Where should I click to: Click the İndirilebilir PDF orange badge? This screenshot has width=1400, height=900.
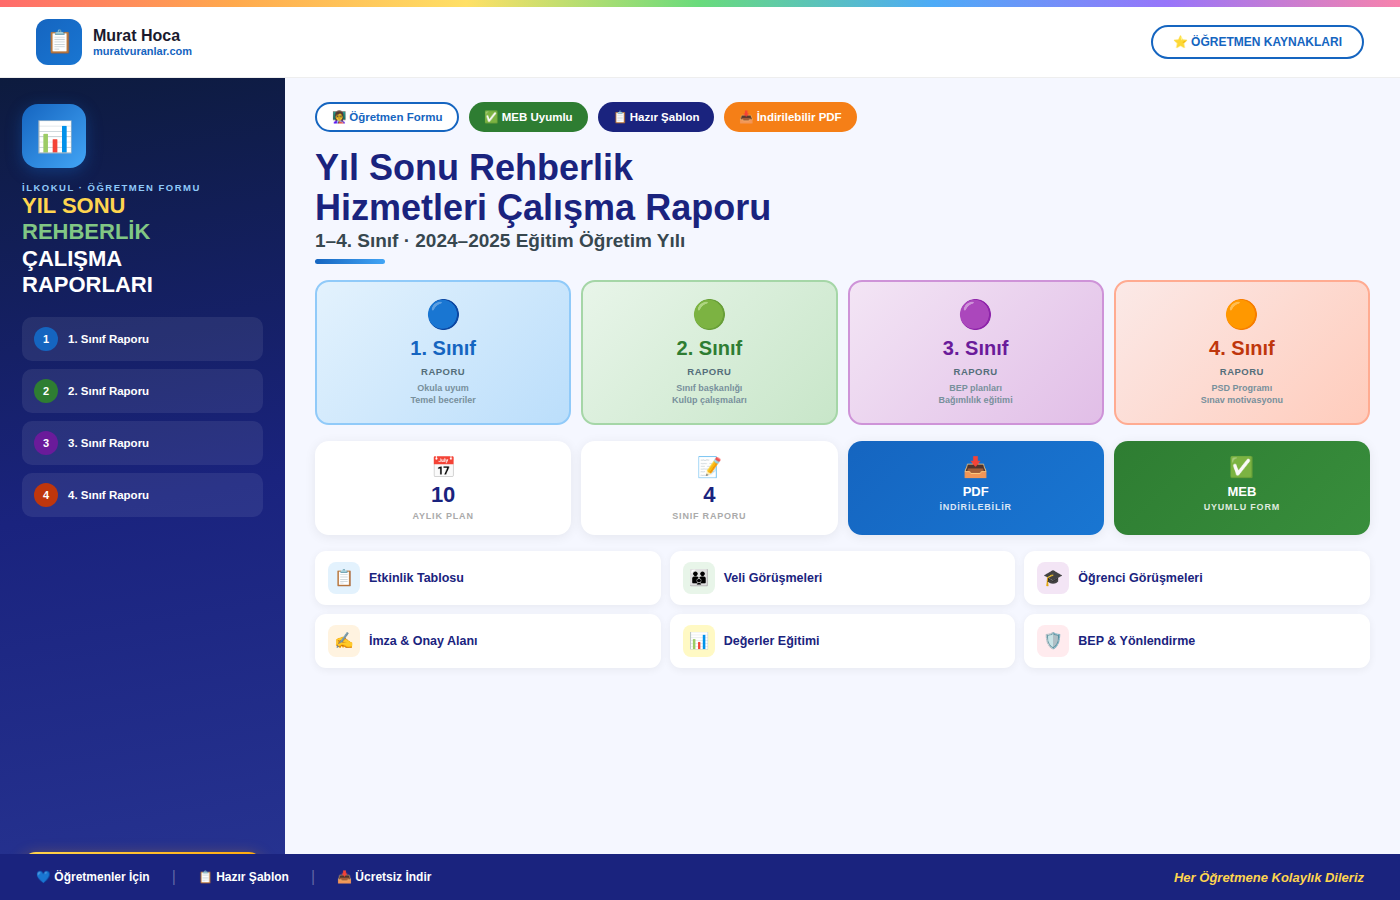pos(790,117)
